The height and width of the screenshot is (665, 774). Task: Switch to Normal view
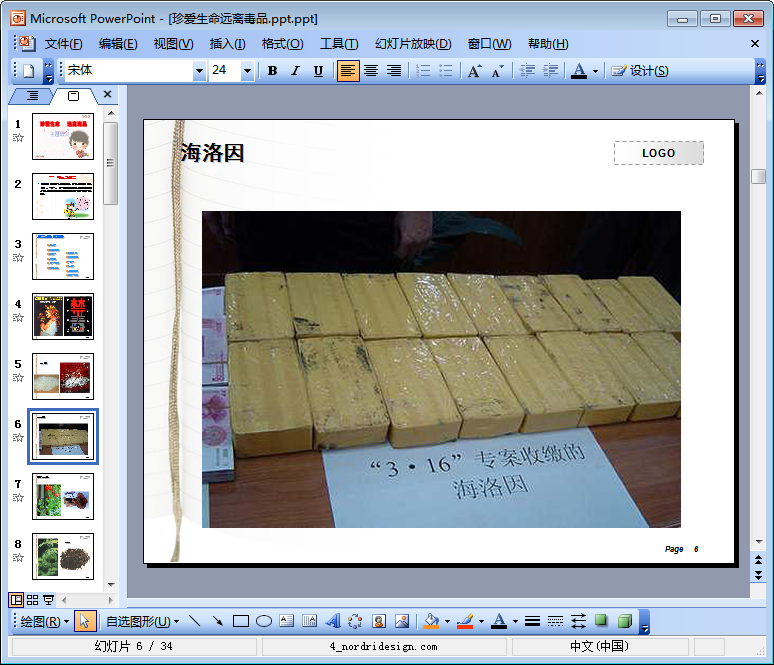(16, 600)
